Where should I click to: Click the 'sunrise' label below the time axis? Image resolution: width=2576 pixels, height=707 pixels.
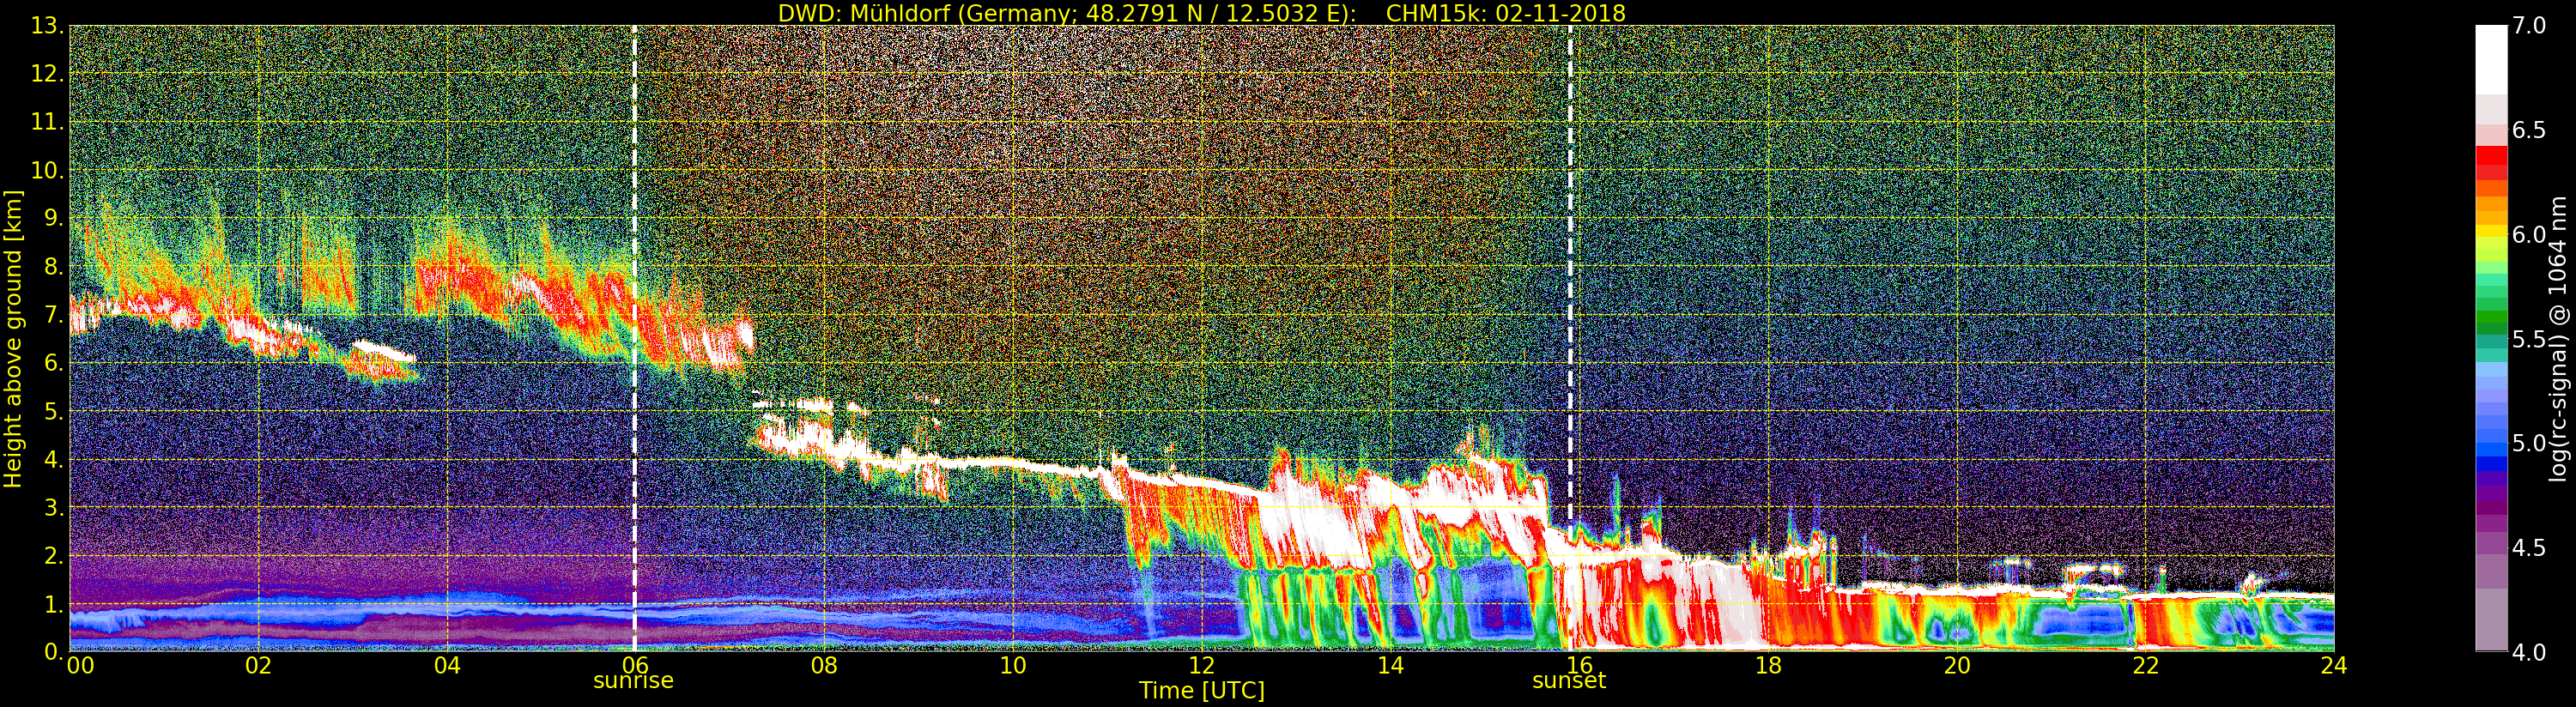tap(633, 681)
